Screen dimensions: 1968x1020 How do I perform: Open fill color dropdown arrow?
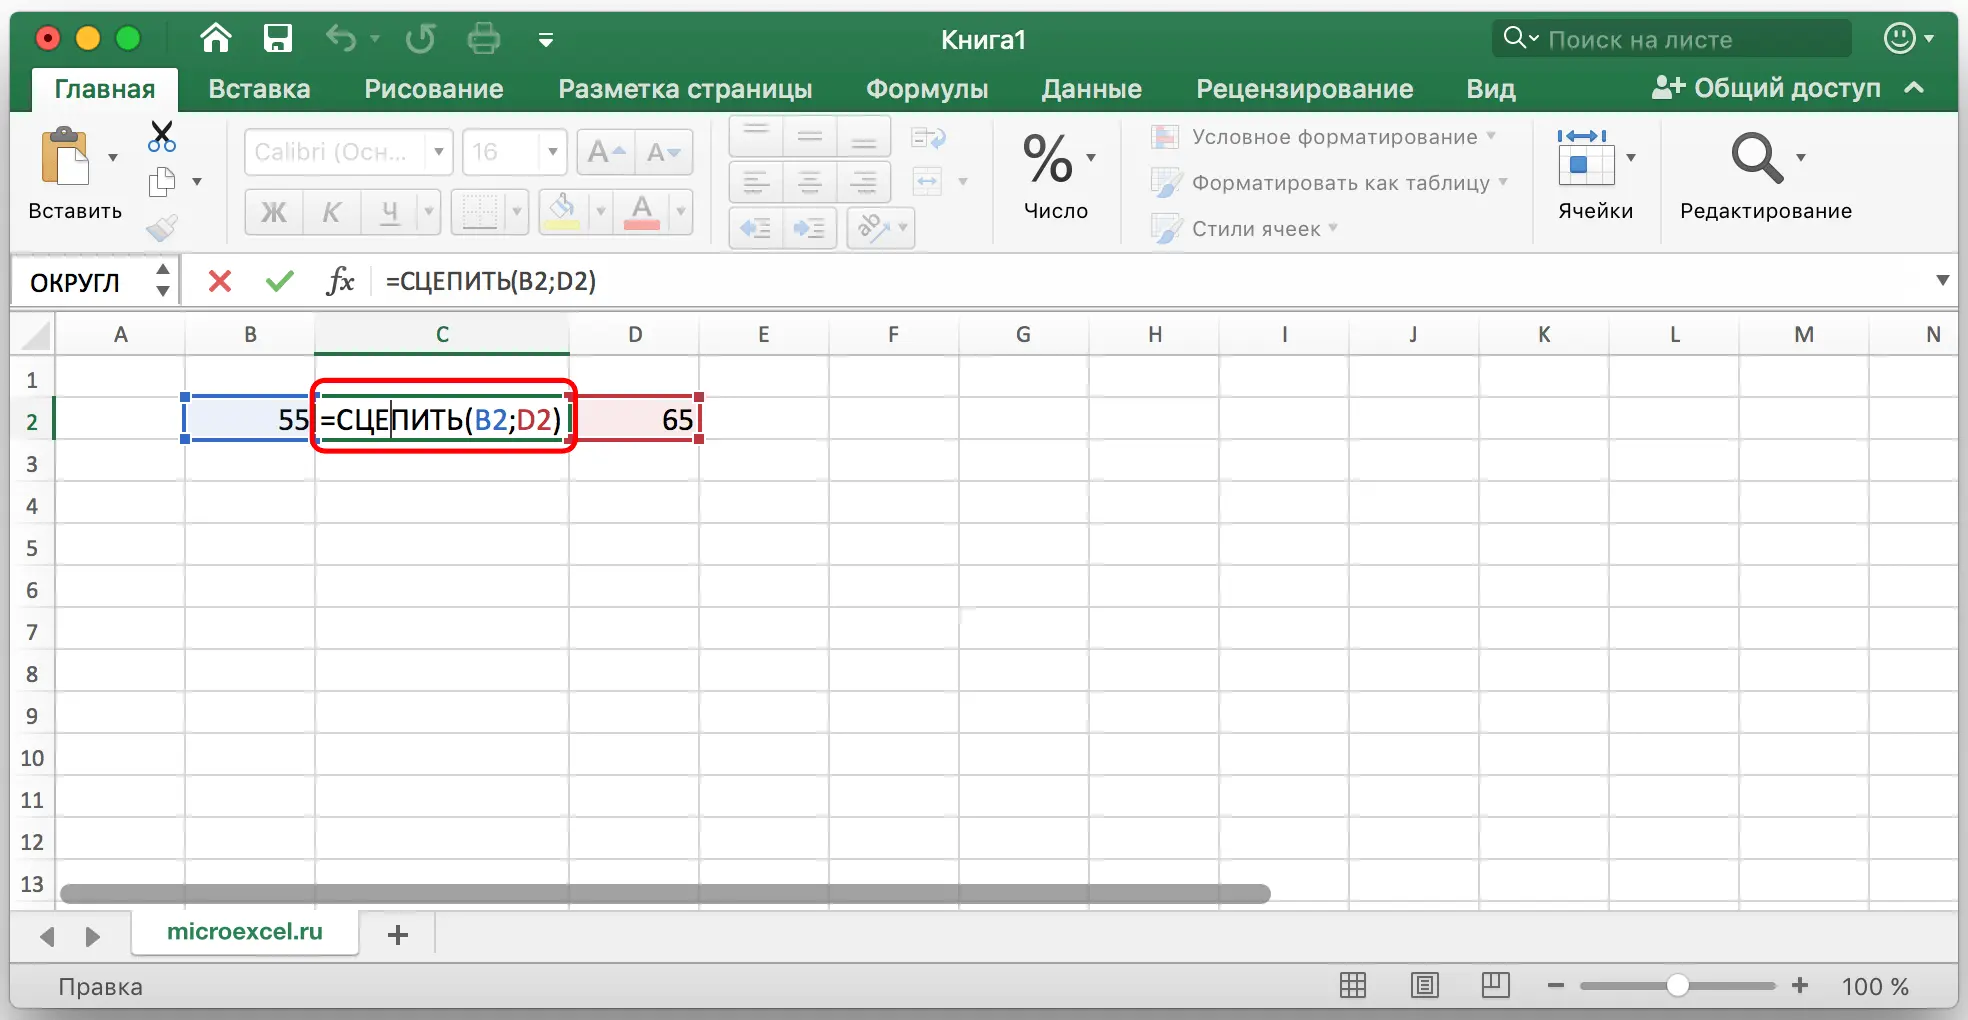601,212
